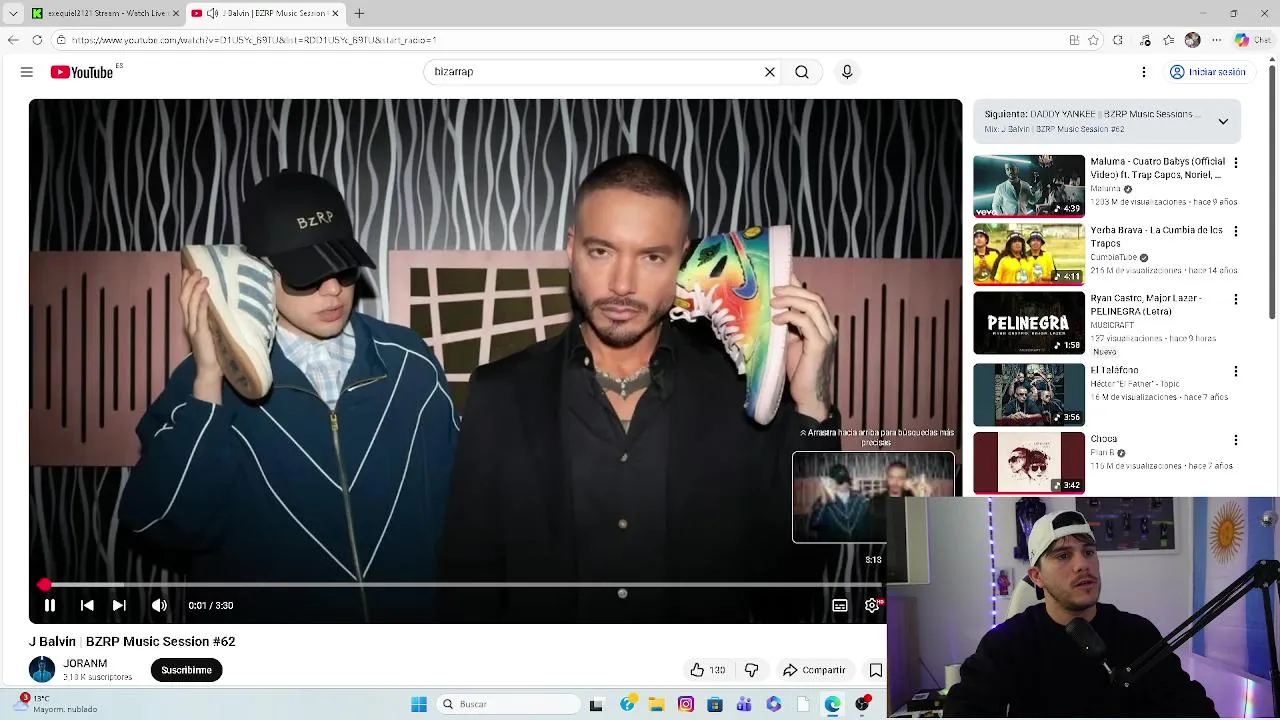Open Yerba Brava La Cumbia thumbnail
This screenshot has height=720, width=1280.
[x=1029, y=254]
